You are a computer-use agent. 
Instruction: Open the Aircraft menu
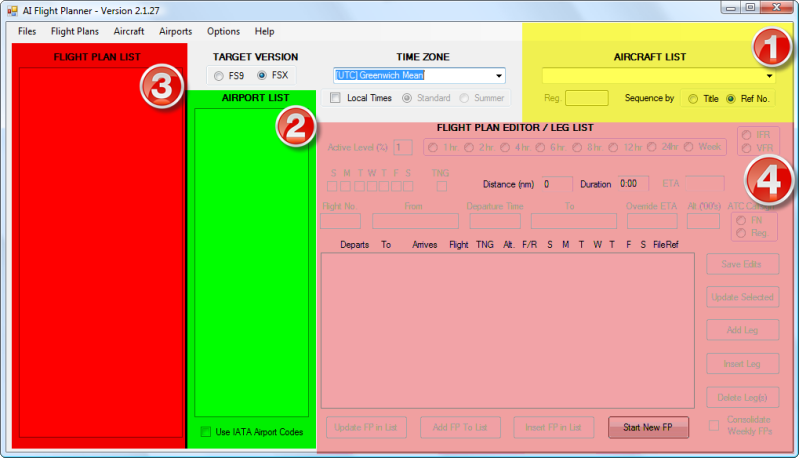[128, 31]
